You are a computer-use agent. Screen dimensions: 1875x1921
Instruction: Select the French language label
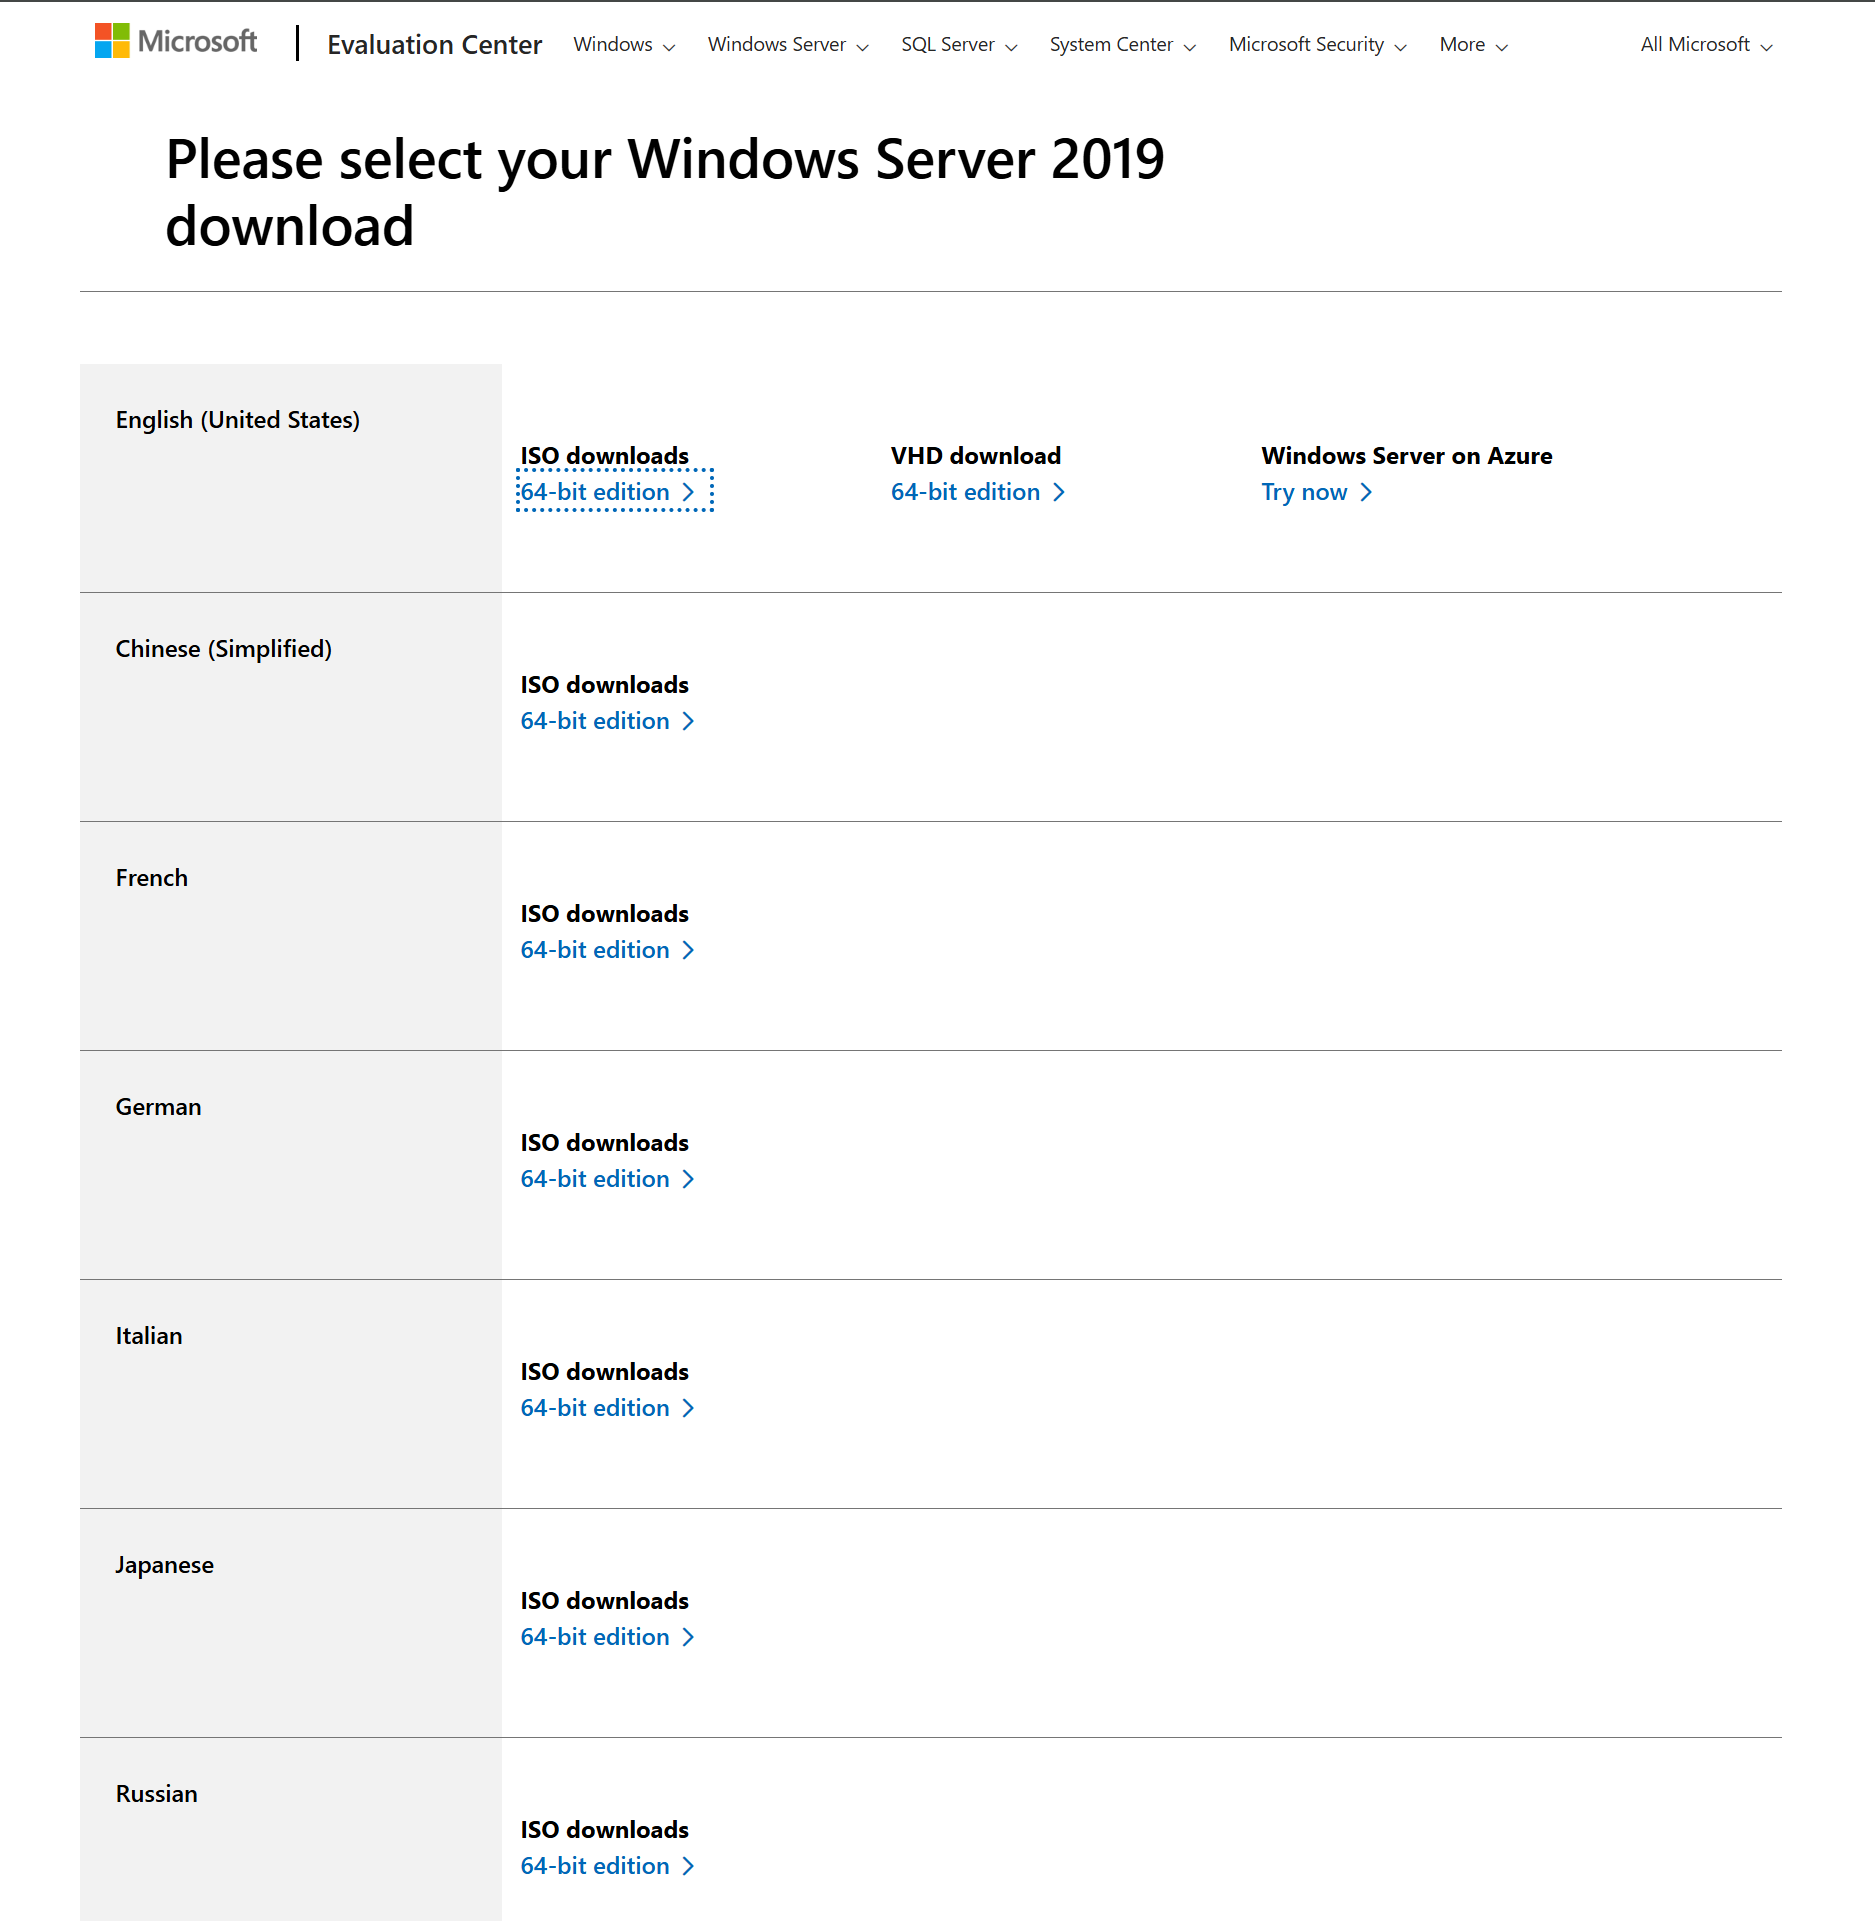152,878
